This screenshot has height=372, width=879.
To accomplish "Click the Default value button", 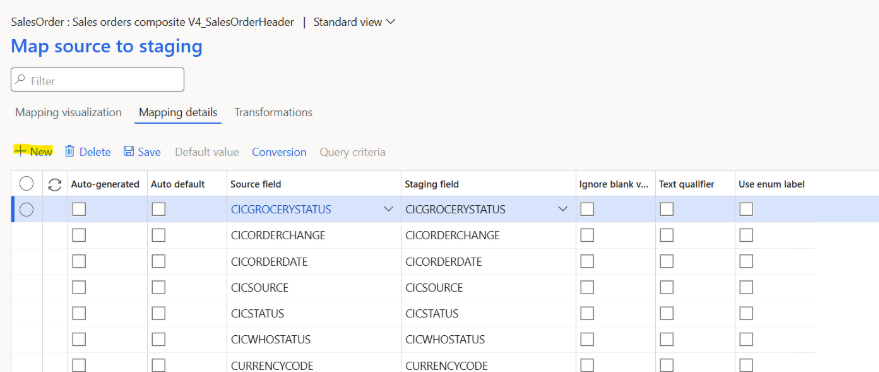I will (207, 152).
